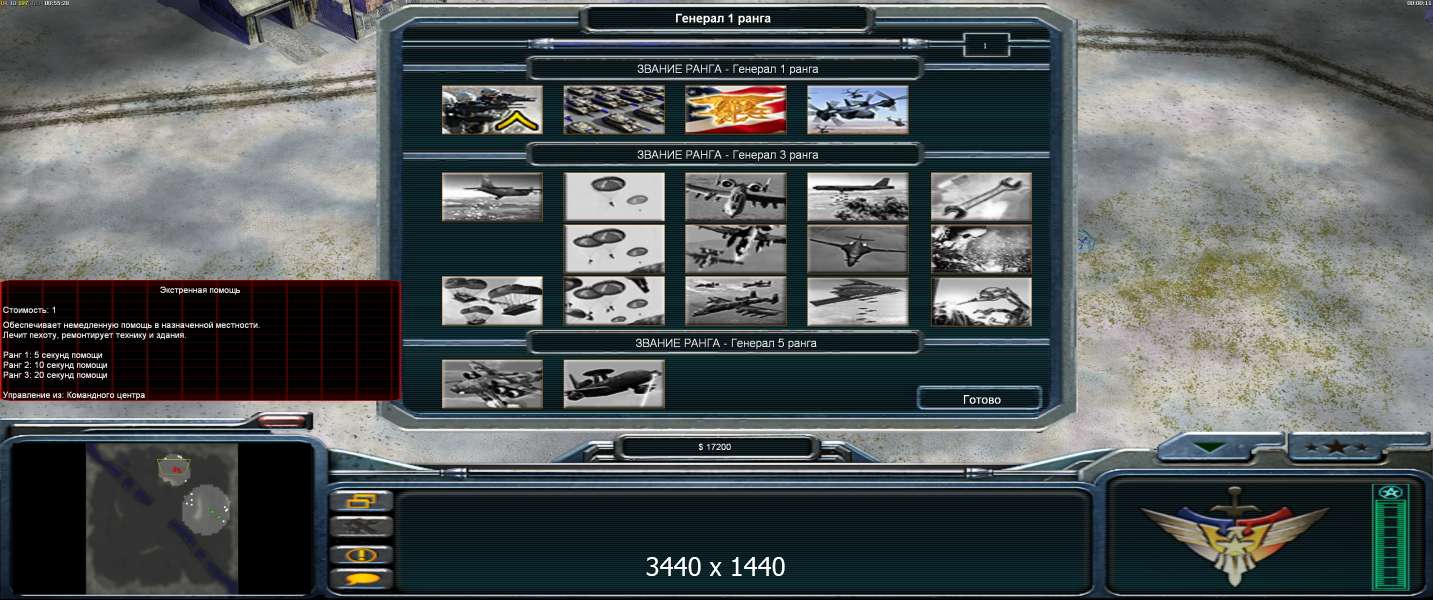Click the experience progress bar atop the panel
Image resolution: width=1433 pixels, height=600 pixels.
(x=727, y=44)
